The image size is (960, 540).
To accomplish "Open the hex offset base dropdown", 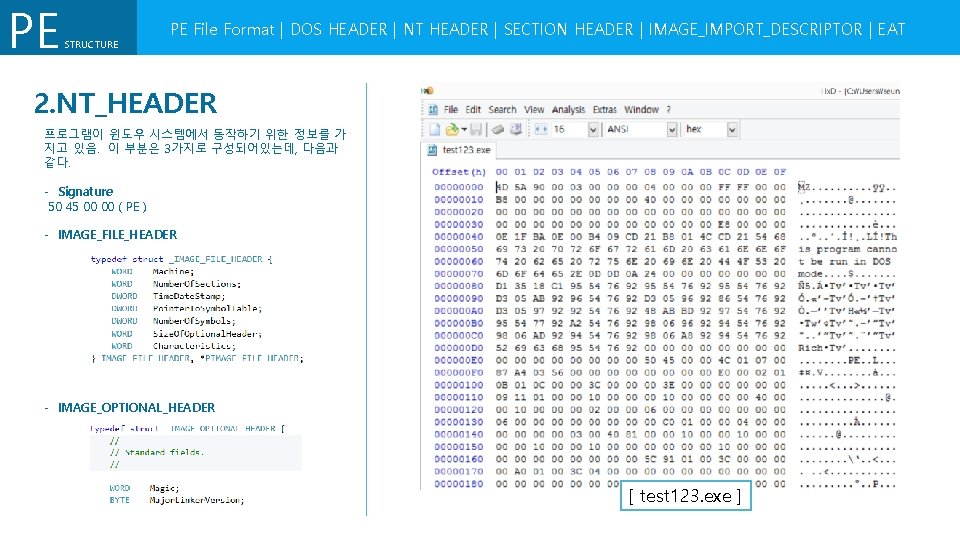I will pyautogui.click(x=732, y=130).
